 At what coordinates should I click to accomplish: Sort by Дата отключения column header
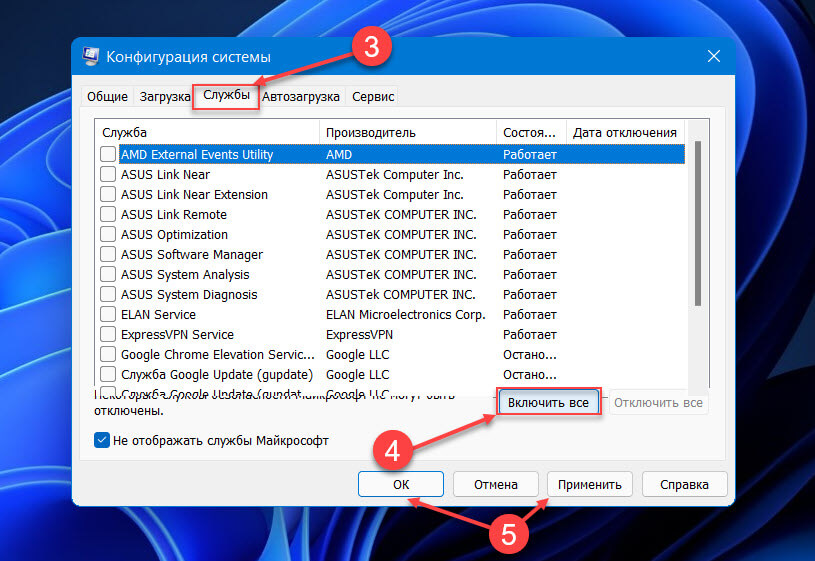point(625,133)
